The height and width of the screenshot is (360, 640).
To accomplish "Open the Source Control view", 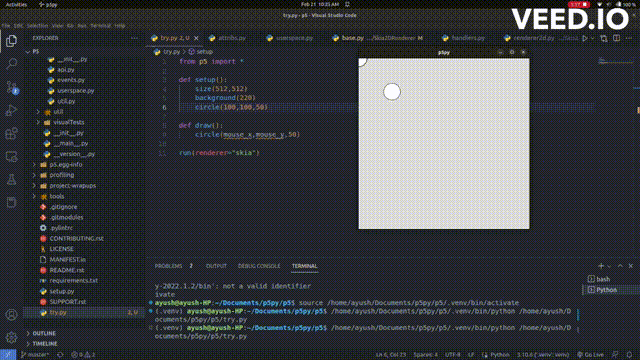I will tap(11, 87).
